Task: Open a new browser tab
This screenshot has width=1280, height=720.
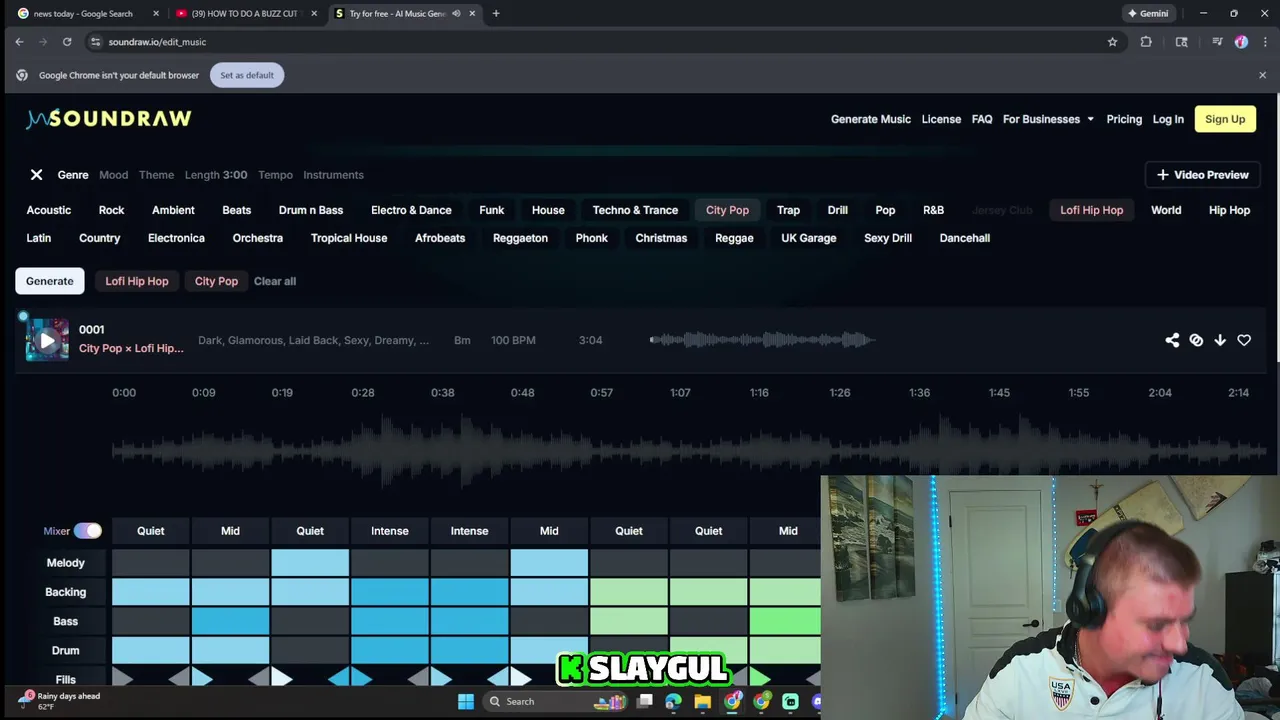Action: coord(496,13)
